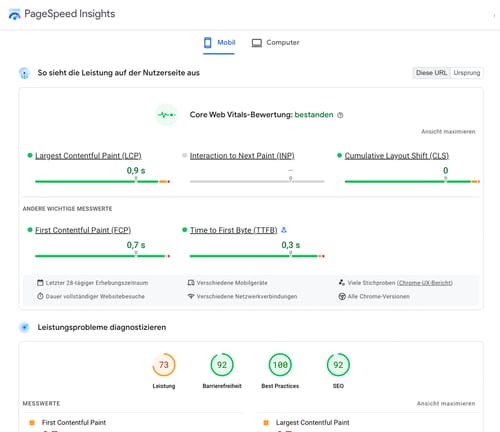Click the Core Web Vitals help icon

(x=340, y=115)
